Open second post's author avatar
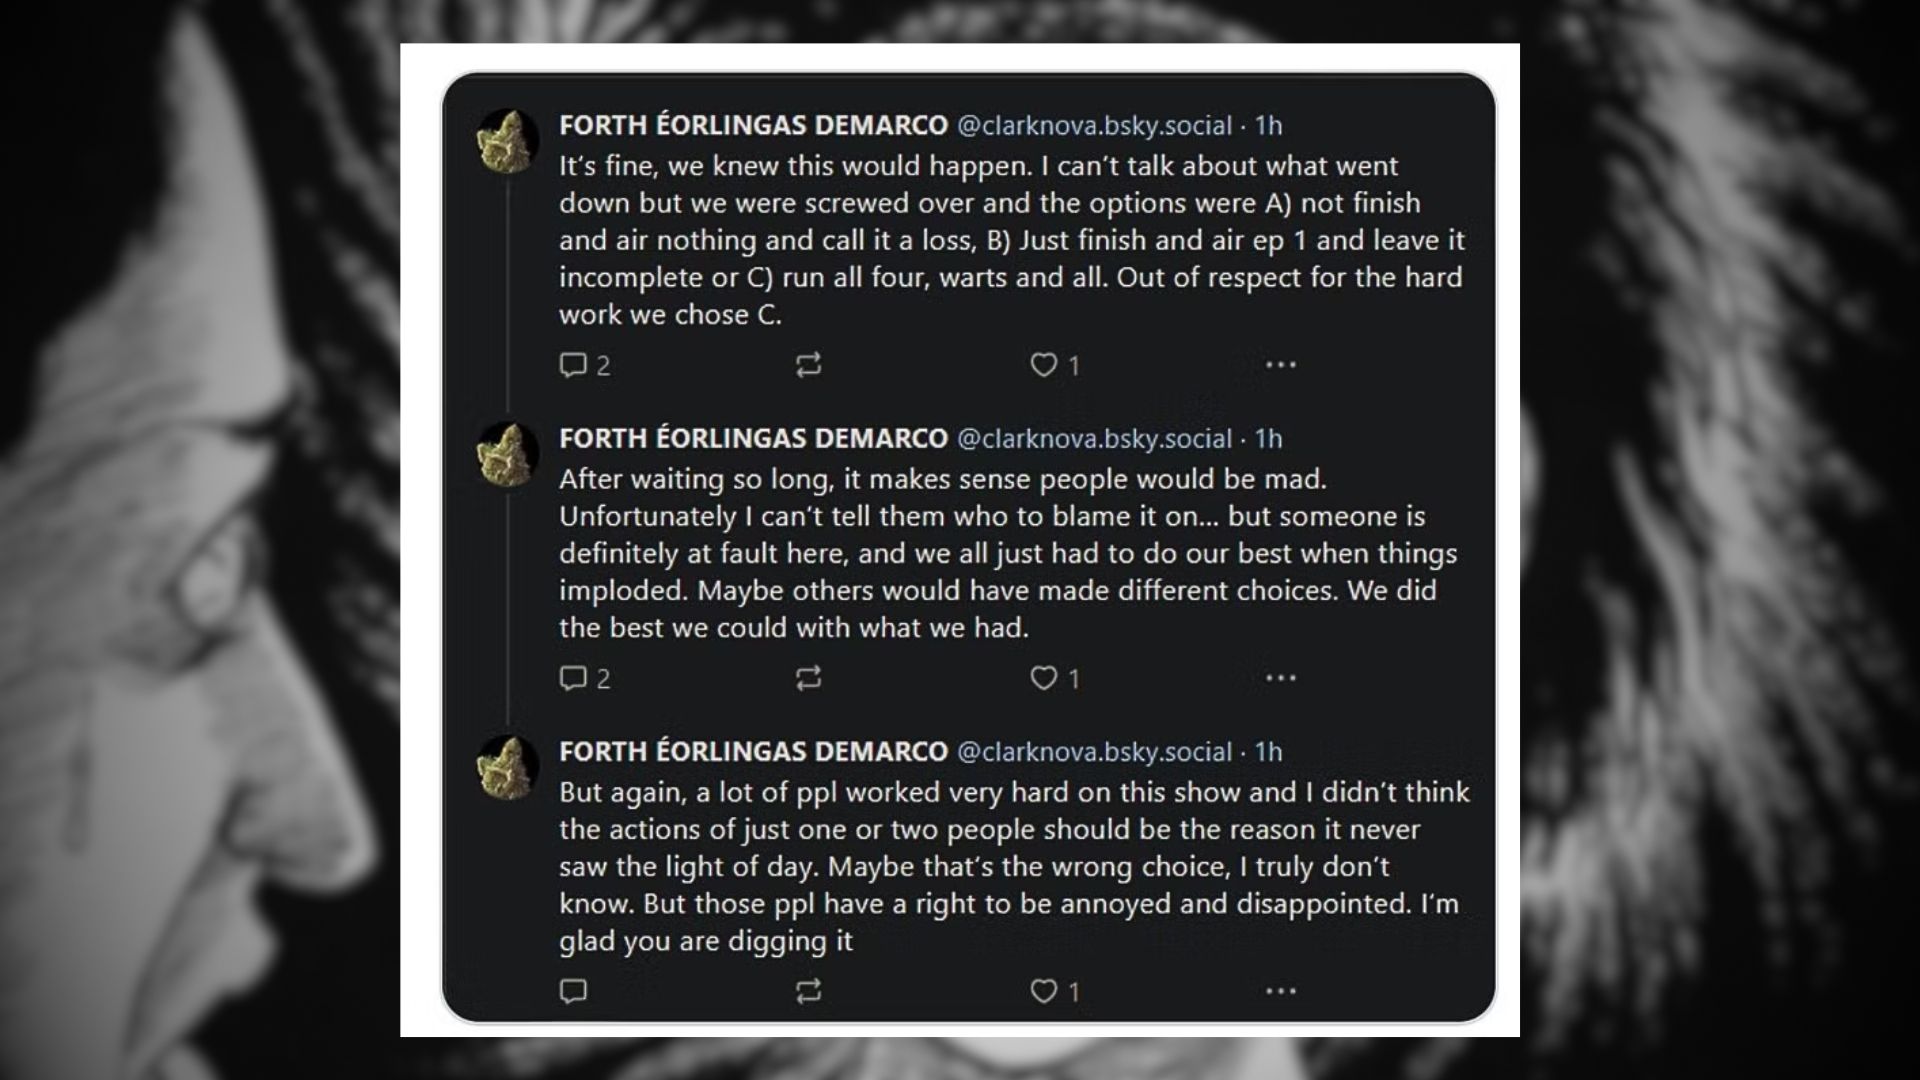The image size is (1920, 1080). pyautogui.click(x=508, y=454)
